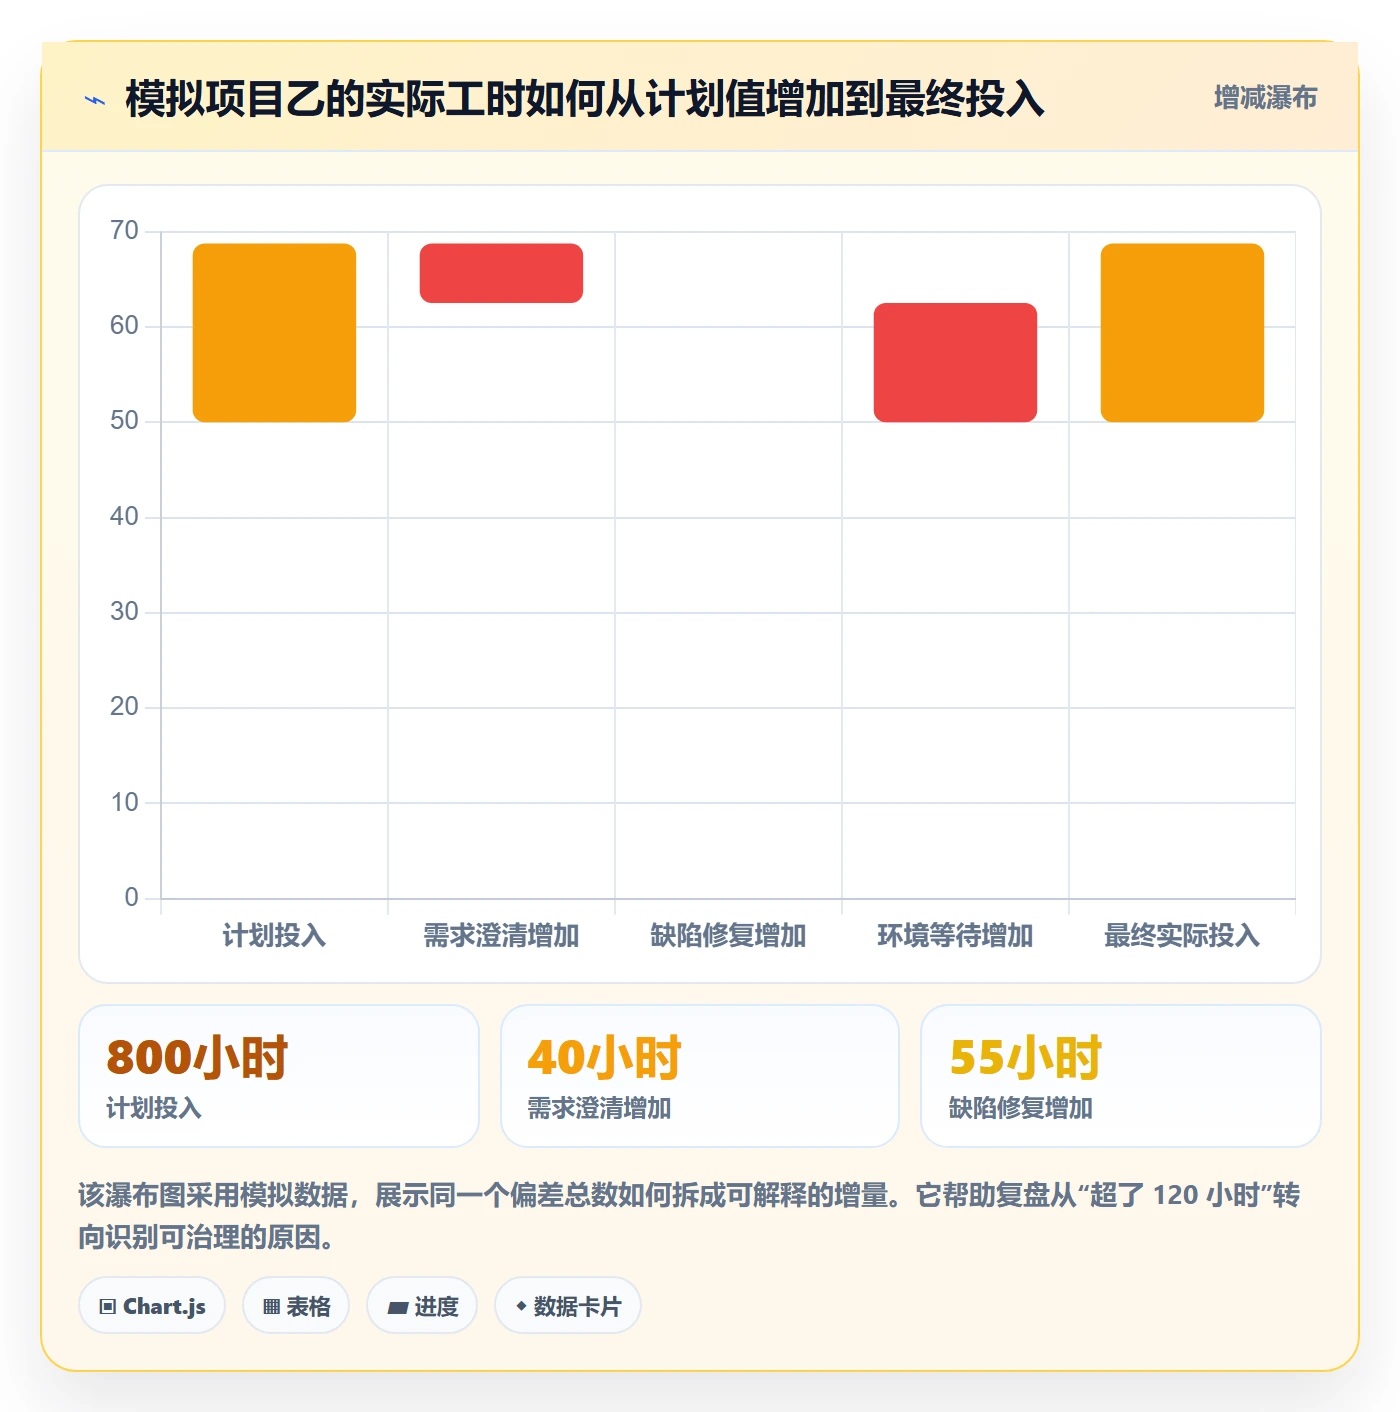The height and width of the screenshot is (1412, 1400).
Task: Click the diamond icon in the 数据卡片 chip
Action: (x=521, y=1306)
